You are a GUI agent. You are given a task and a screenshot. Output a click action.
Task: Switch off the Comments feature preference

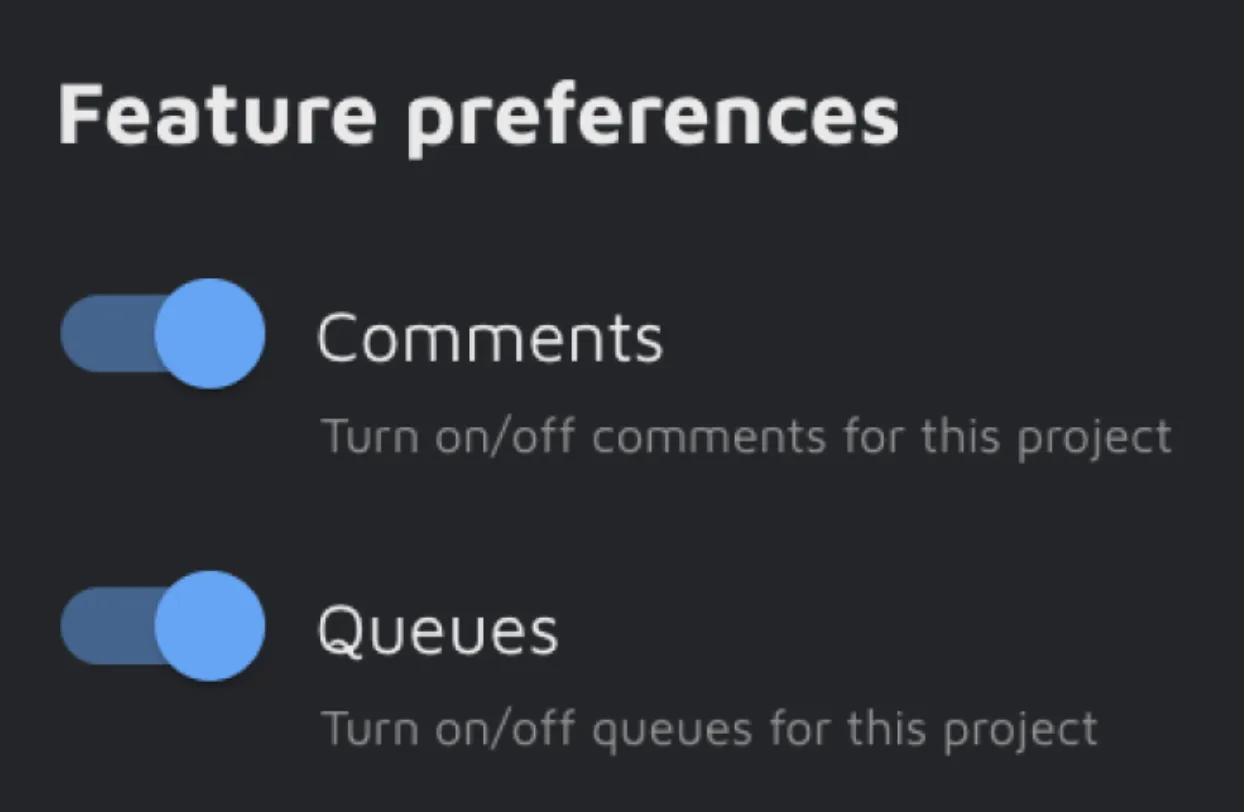coord(163,334)
